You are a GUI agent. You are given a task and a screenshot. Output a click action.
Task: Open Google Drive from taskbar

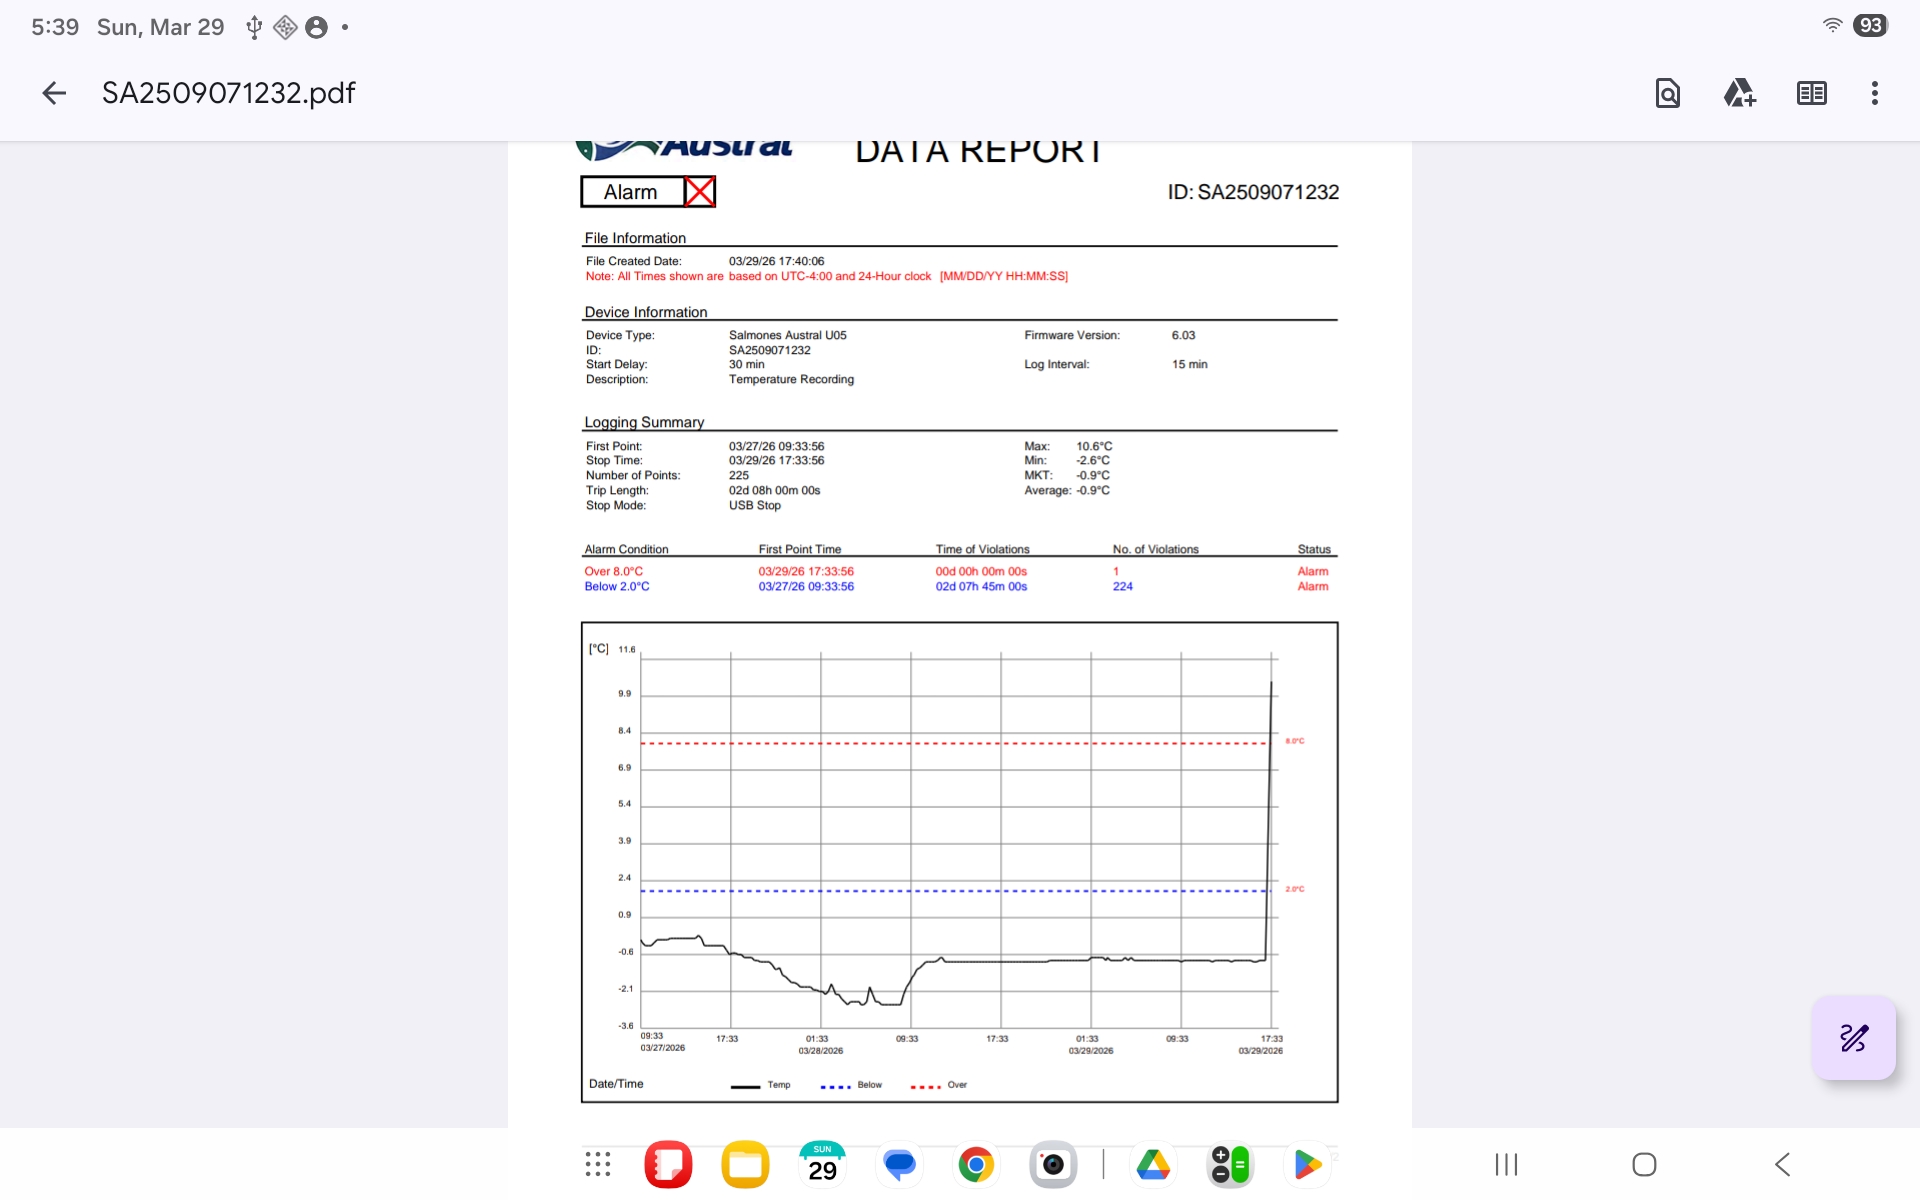coord(1153,1164)
